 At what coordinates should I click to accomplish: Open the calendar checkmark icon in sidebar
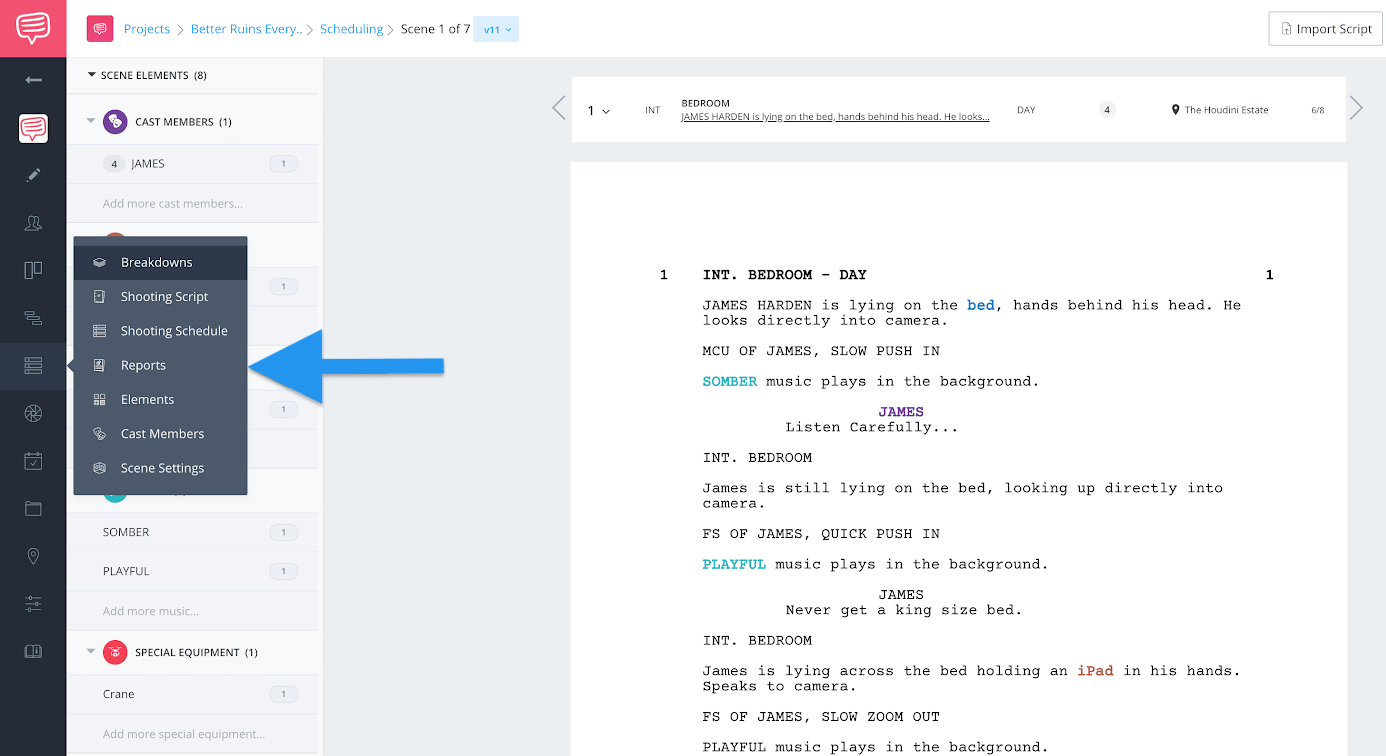click(33, 461)
